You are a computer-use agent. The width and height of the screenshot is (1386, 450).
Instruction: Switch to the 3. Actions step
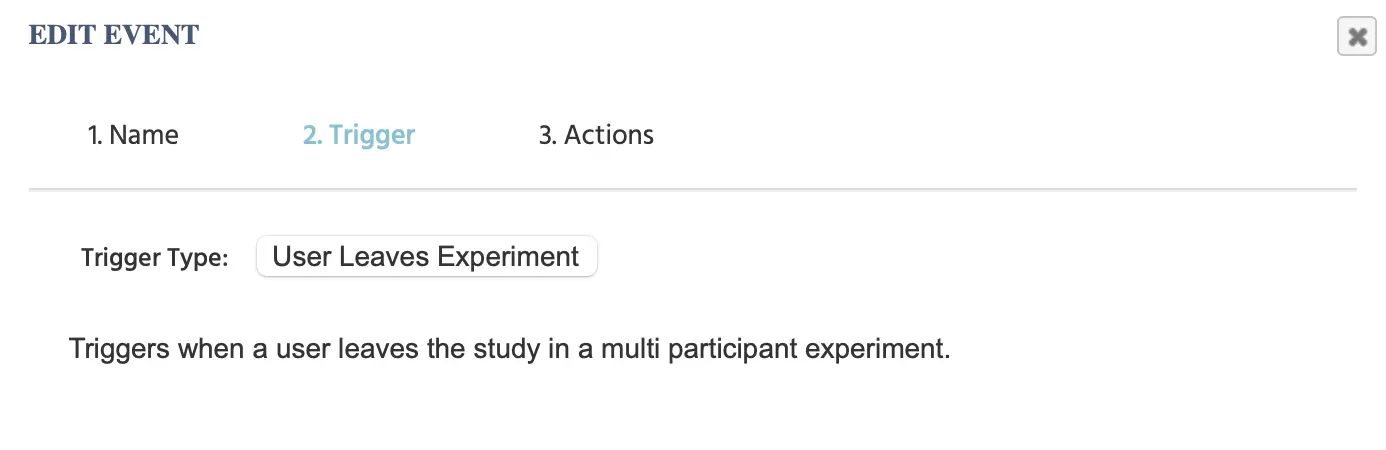[x=596, y=135]
